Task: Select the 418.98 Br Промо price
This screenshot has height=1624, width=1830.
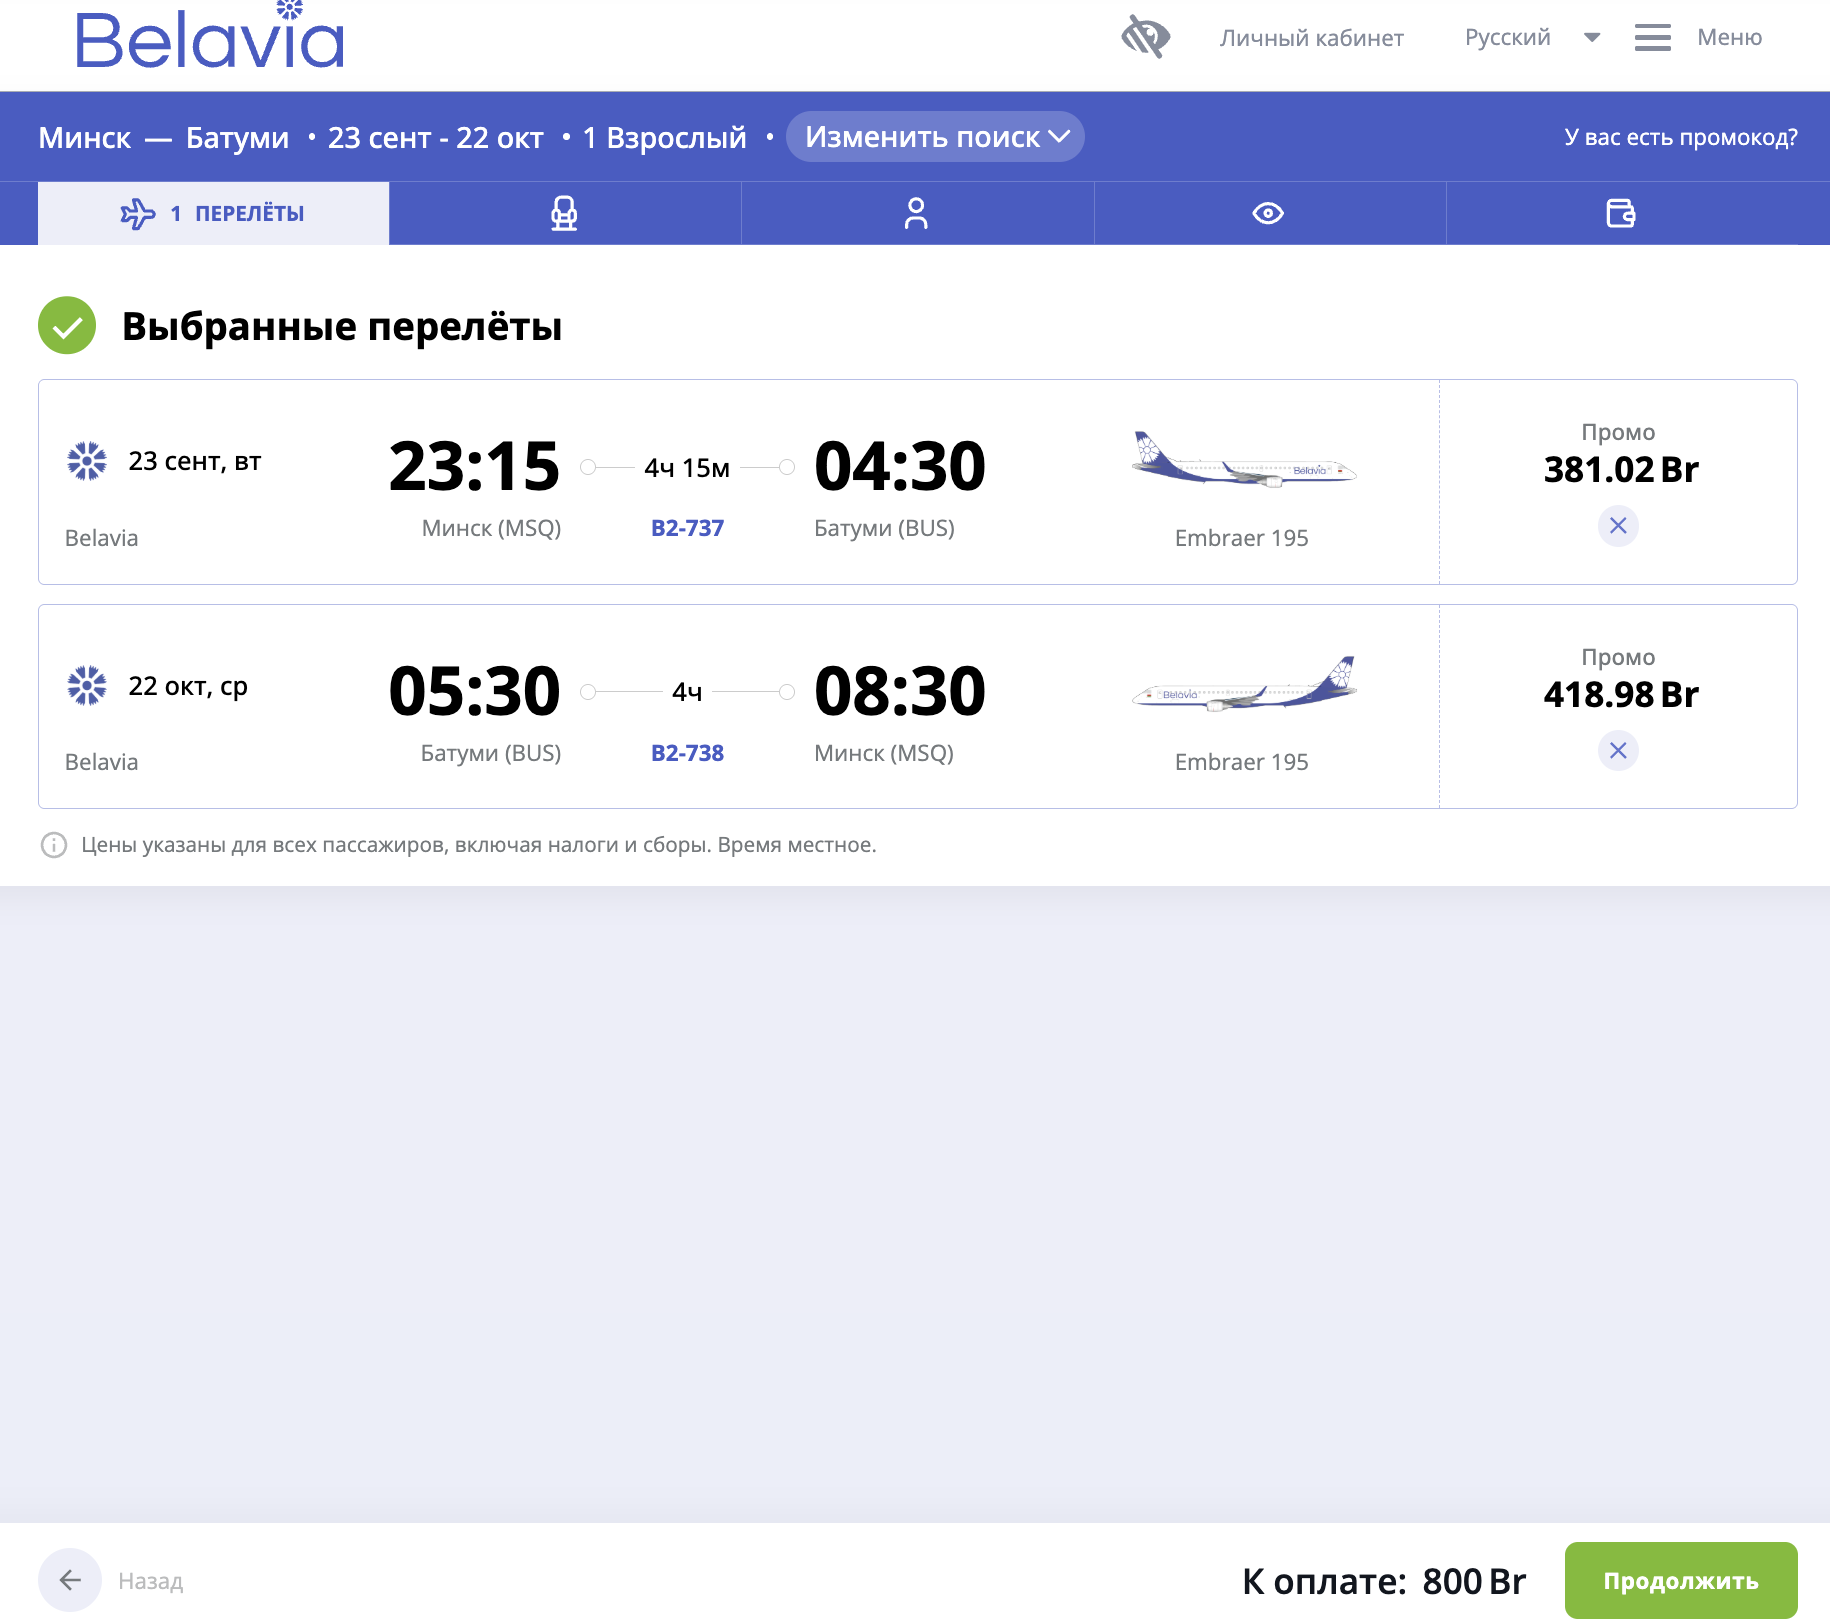Action: [x=1620, y=694]
